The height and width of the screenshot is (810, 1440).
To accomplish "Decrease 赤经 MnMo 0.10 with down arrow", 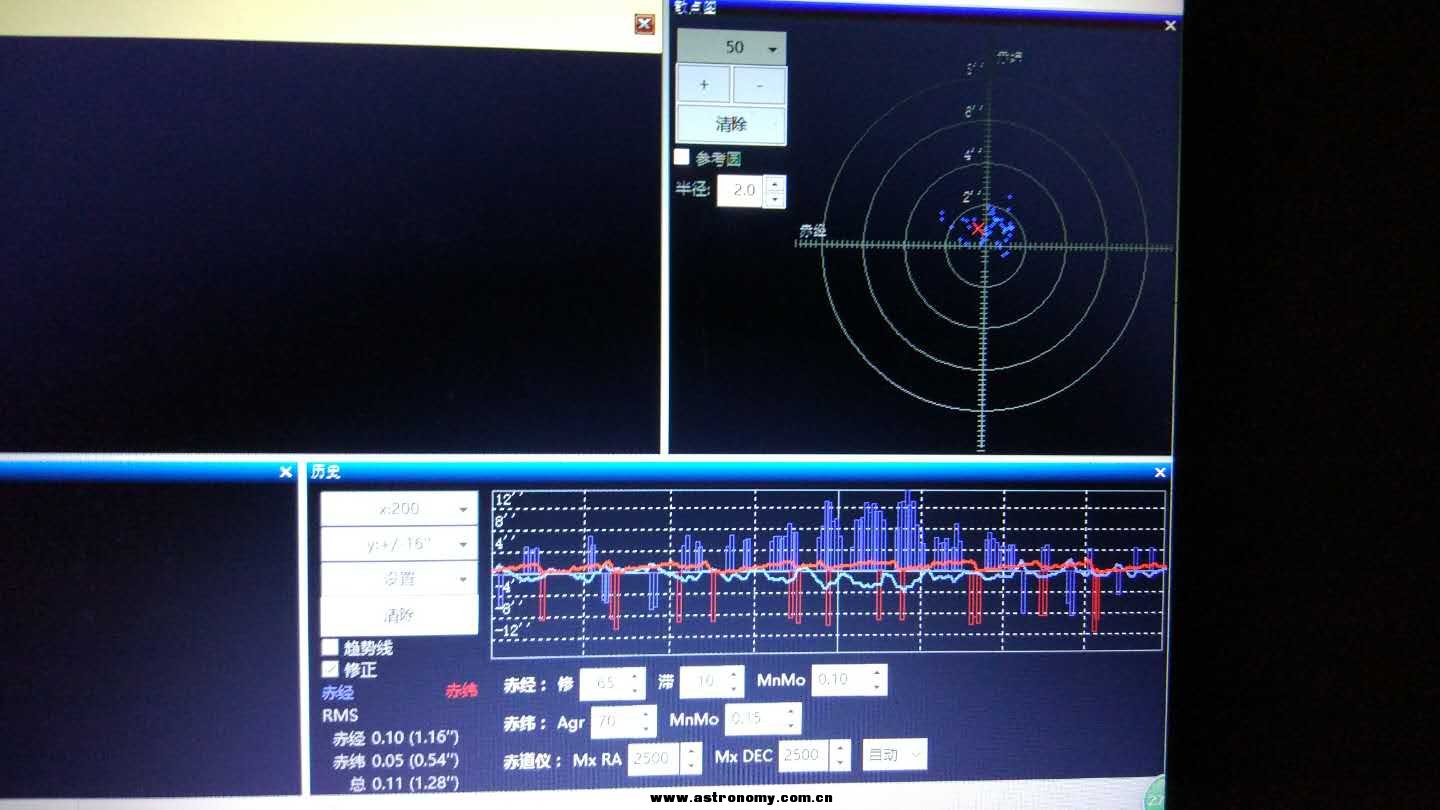I will coord(877,687).
